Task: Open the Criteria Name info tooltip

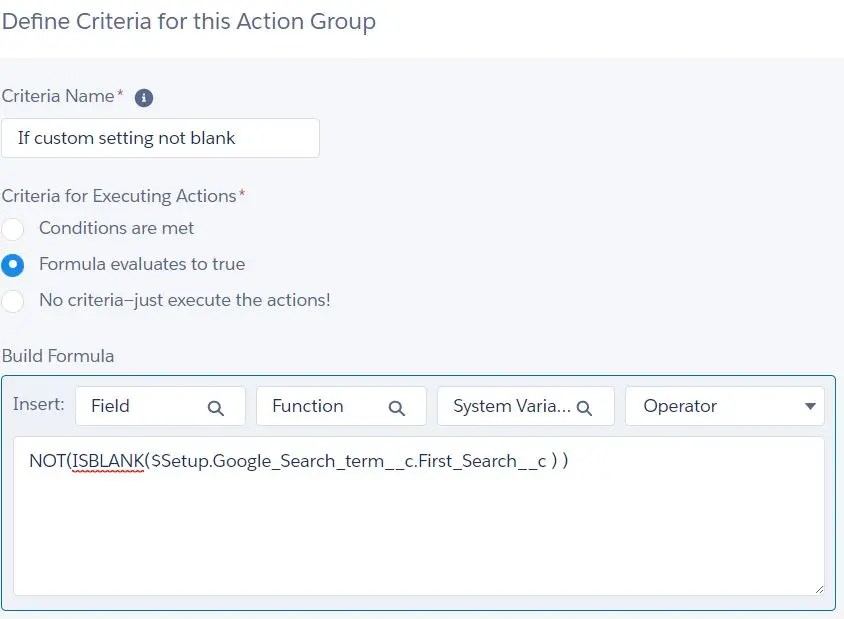Action: pos(142,96)
